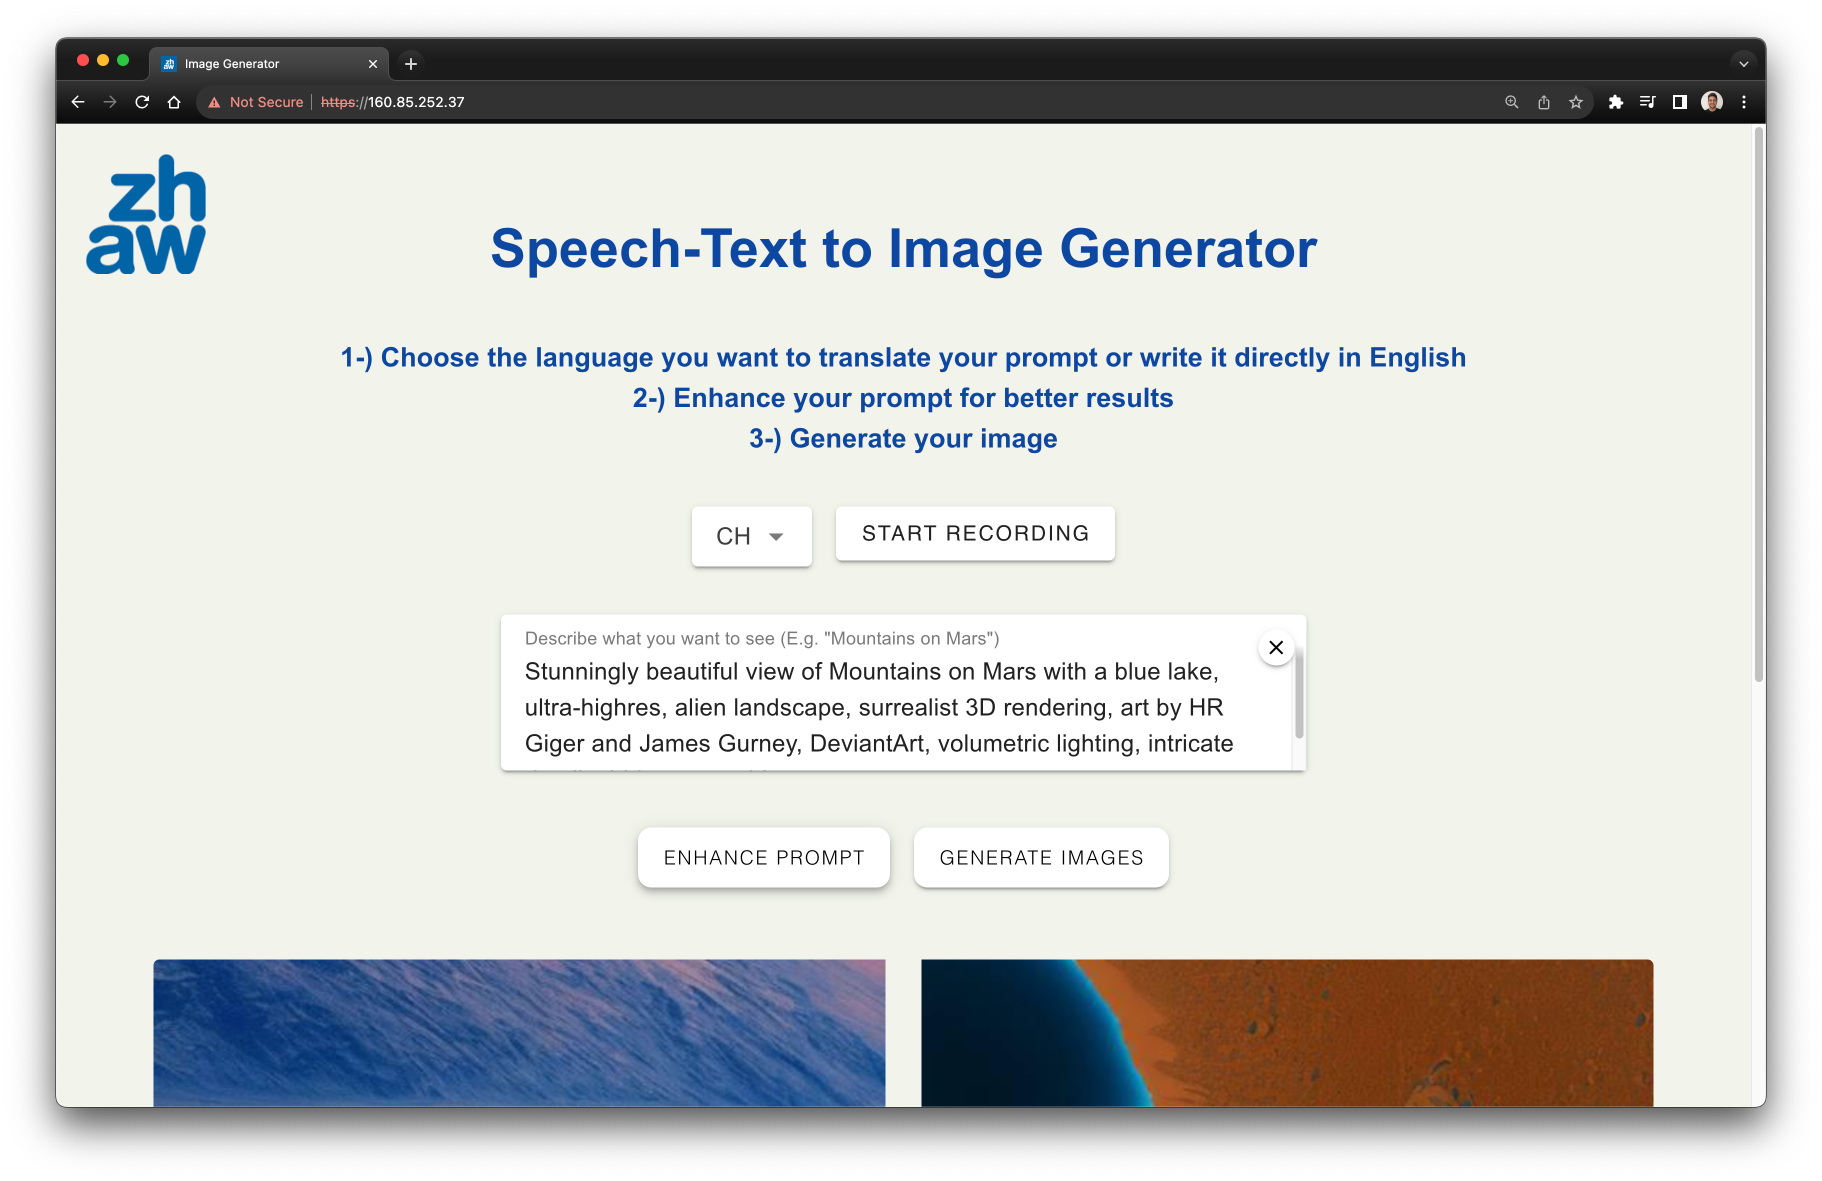Click the ZHAW logo
This screenshot has height=1181, width=1822.
click(146, 214)
